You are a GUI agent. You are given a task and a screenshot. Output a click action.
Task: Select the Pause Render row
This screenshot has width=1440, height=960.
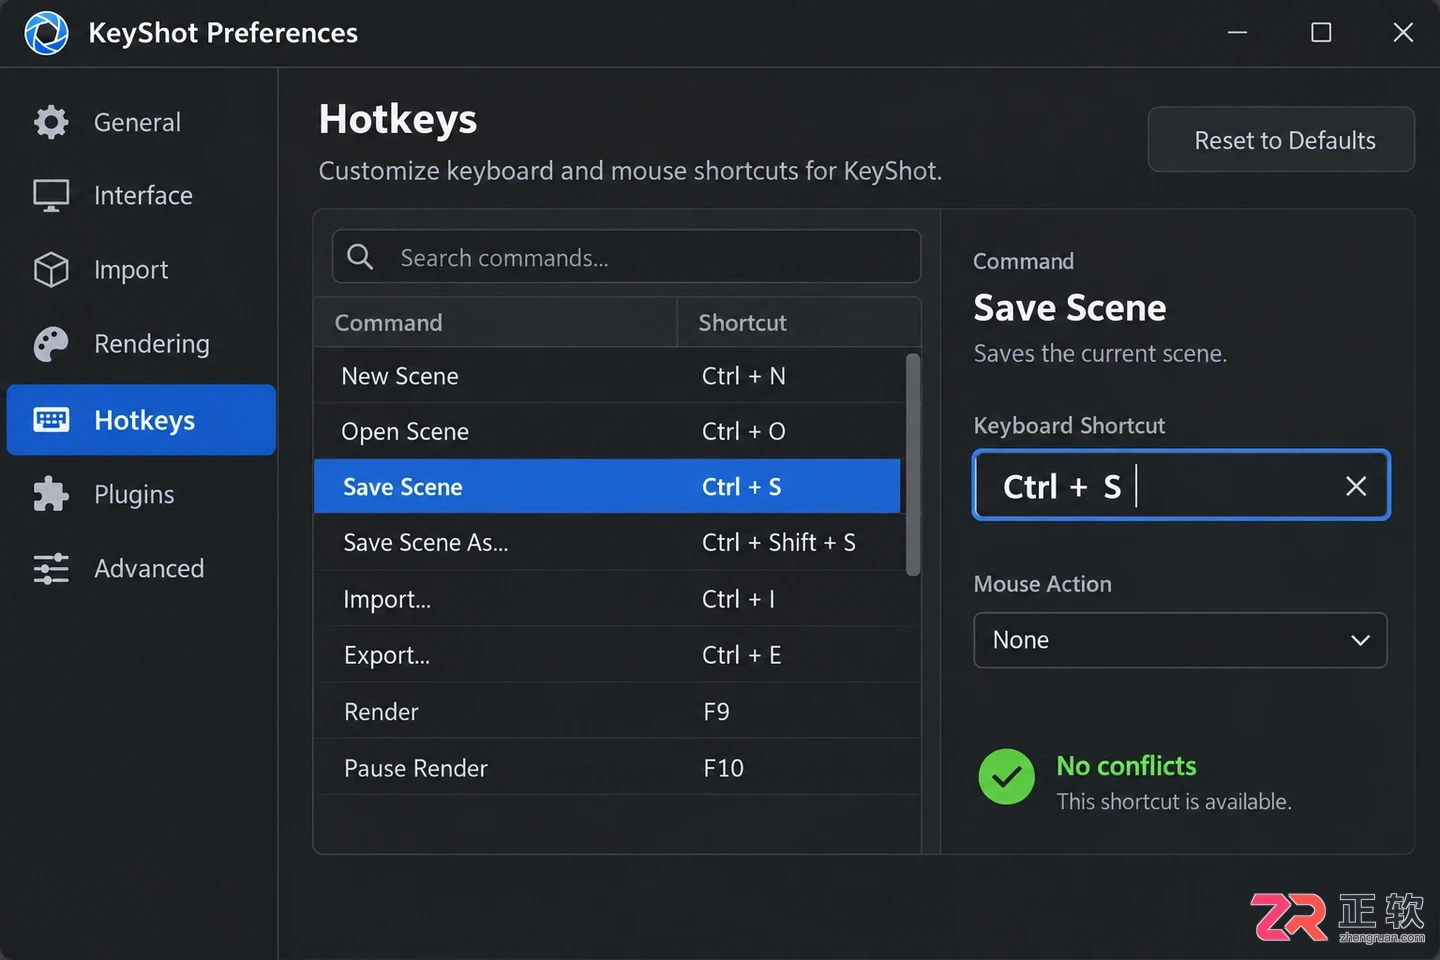point(617,767)
